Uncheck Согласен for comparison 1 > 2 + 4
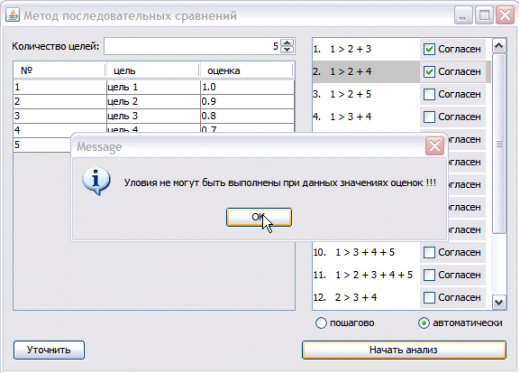Viewport: 519px width, 373px height. point(429,72)
